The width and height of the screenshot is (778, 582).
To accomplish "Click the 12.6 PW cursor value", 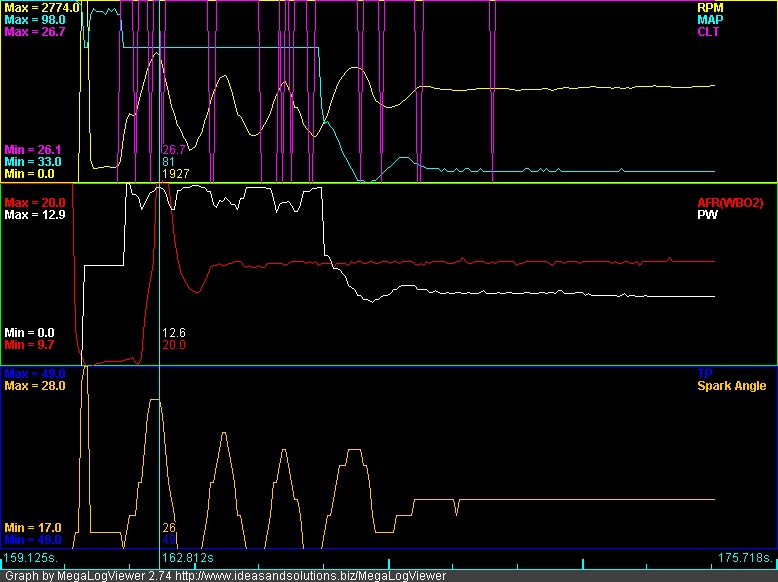I will pos(173,332).
